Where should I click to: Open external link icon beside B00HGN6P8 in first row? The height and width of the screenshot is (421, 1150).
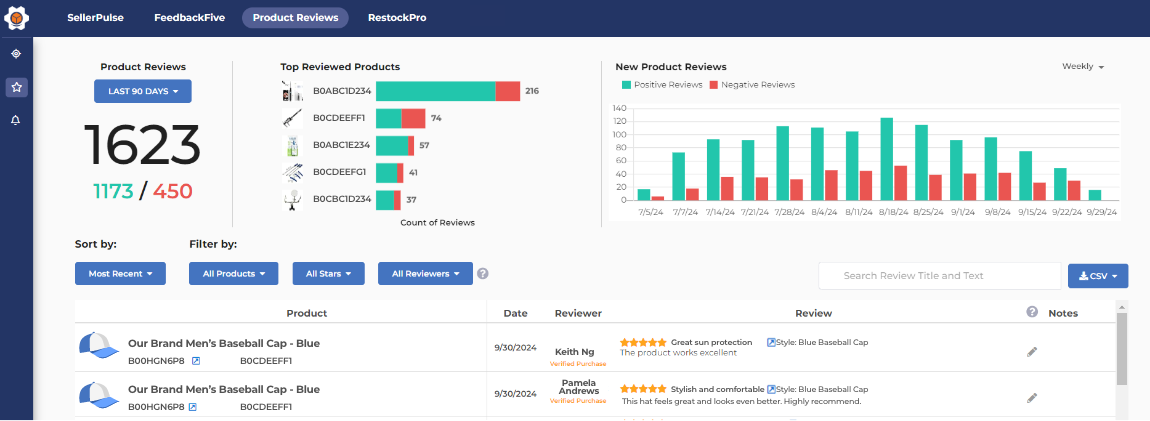point(196,360)
